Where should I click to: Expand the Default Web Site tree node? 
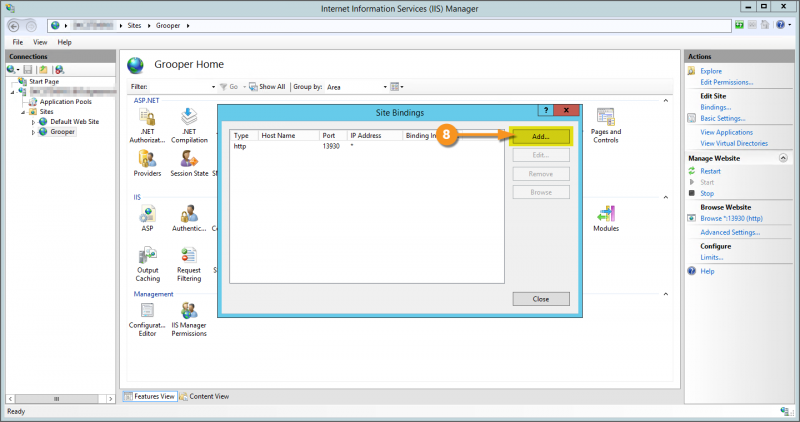[33, 122]
